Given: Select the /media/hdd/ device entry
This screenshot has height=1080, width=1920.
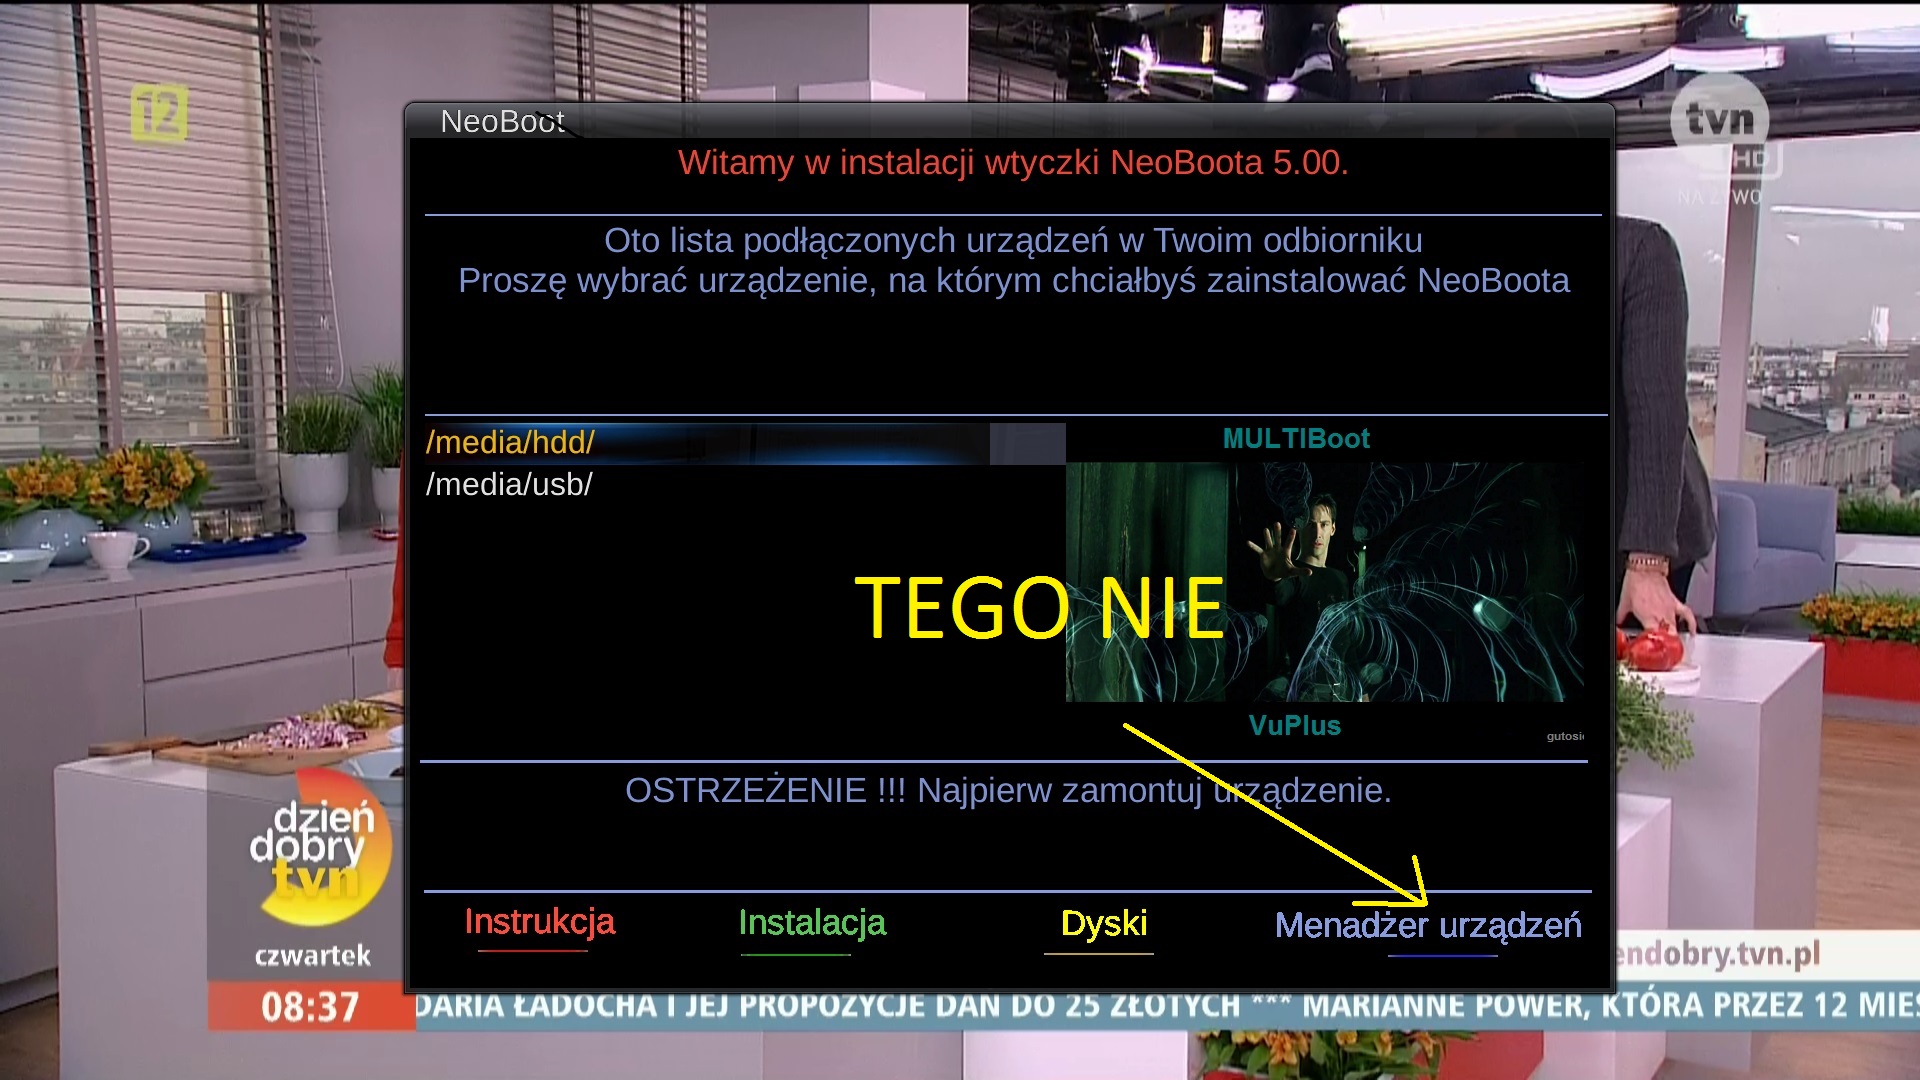Looking at the screenshot, I should [745, 443].
